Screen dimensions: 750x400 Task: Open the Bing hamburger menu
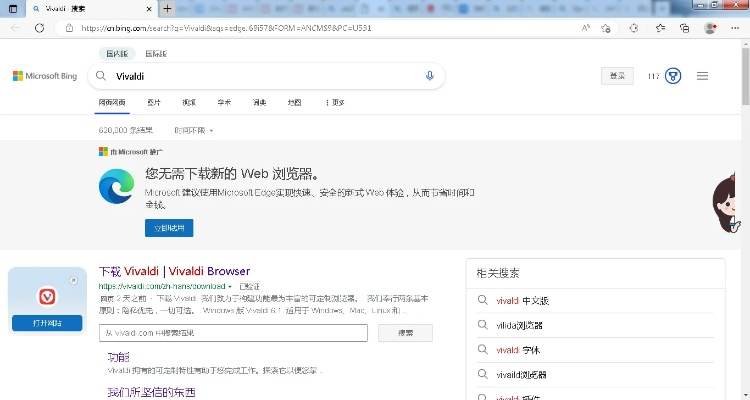point(702,76)
